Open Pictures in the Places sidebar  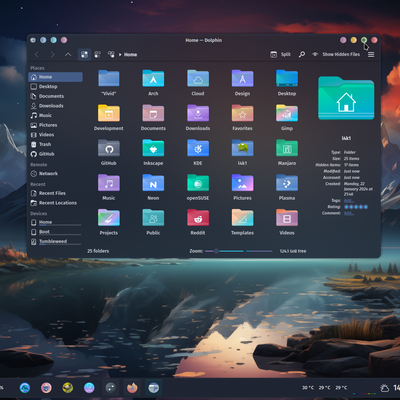click(56, 125)
